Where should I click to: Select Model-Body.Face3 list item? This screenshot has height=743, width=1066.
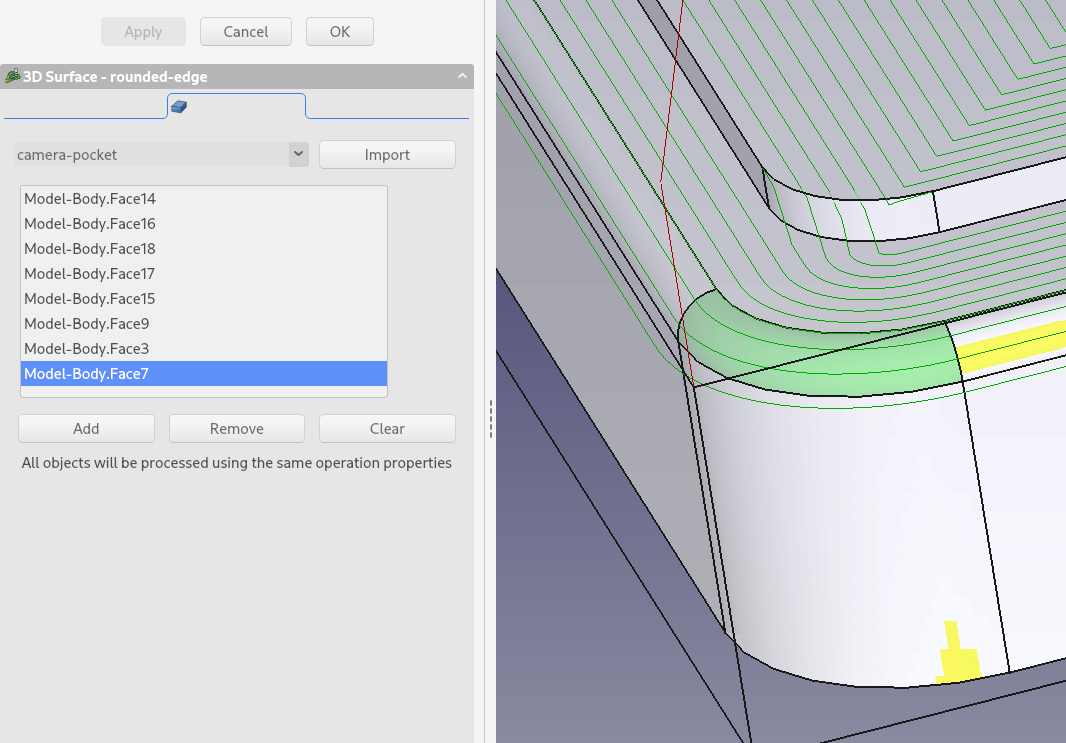[x=87, y=349]
